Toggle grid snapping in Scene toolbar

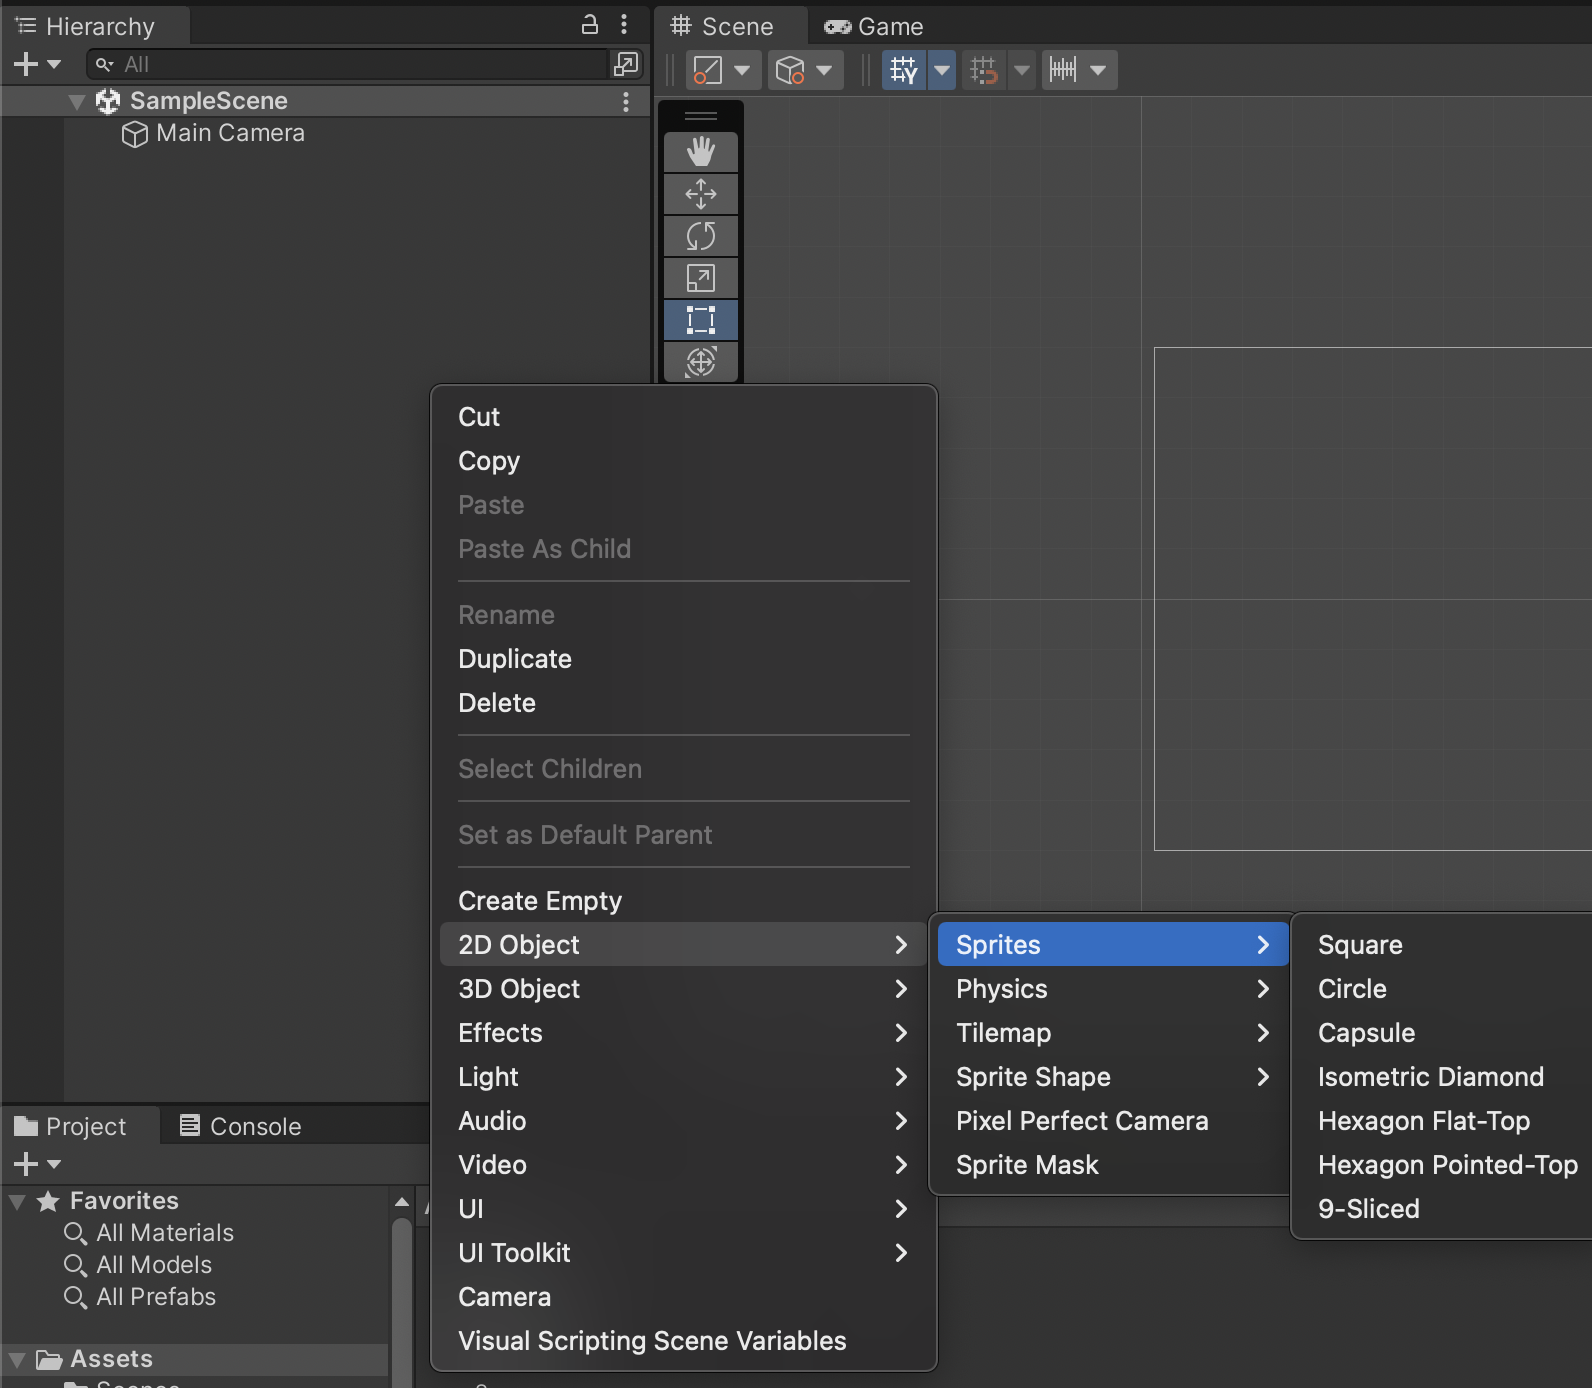pyautogui.click(x=984, y=70)
